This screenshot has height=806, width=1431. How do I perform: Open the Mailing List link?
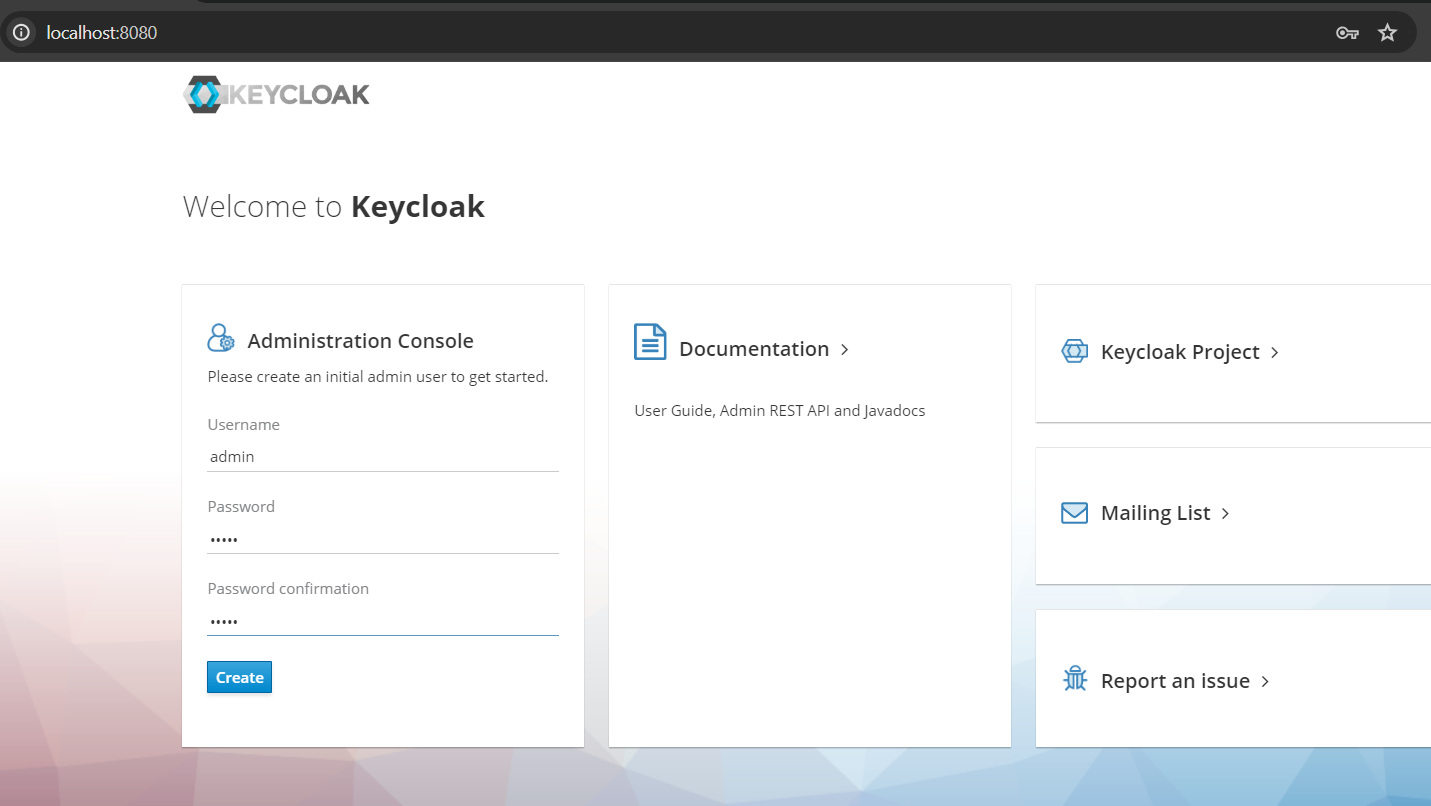coord(1156,513)
